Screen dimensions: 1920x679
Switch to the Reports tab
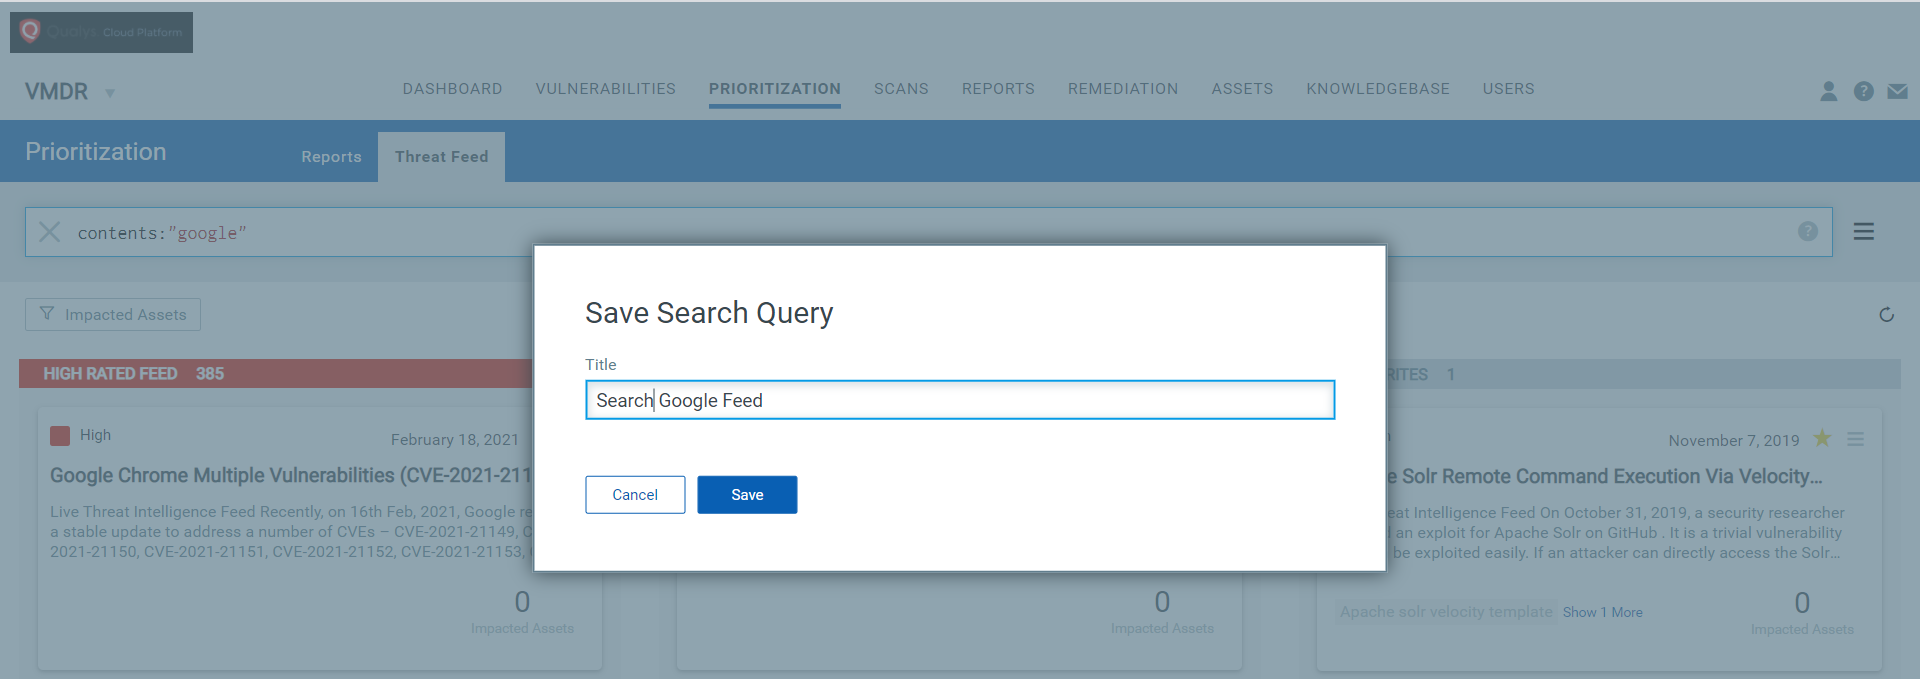point(331,157)
